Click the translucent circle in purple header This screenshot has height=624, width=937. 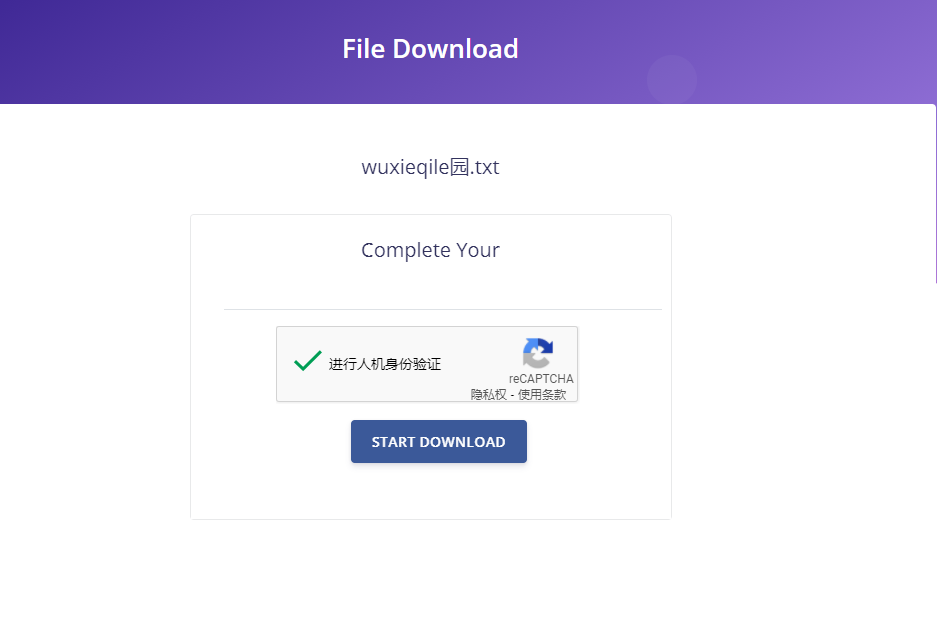[x=672, y=79]
